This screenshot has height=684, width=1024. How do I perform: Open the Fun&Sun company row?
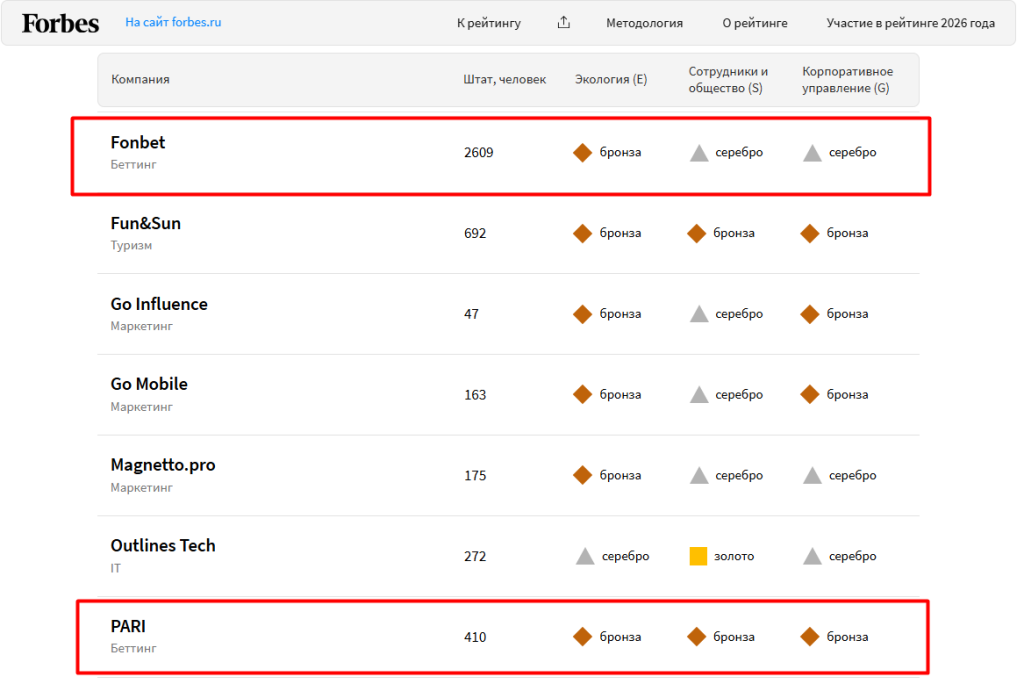click(x=508, y=233)
